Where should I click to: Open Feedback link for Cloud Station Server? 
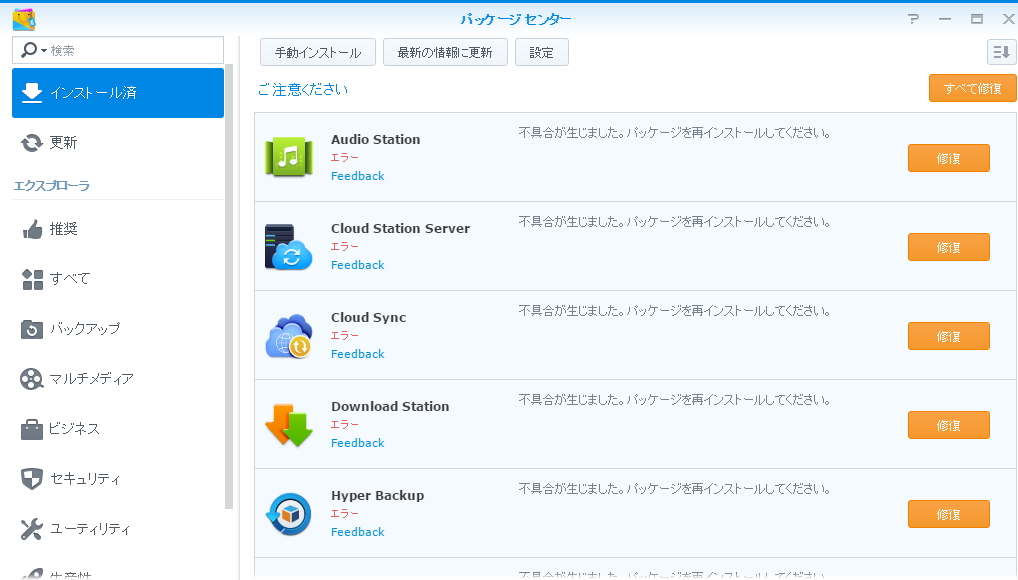[x=357, y=265]
